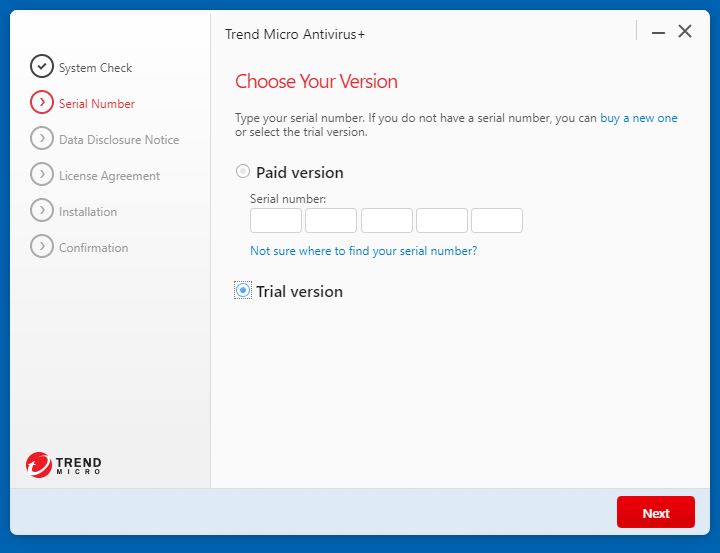The width and height of the screenshot is (720, 553).
Task: Click the 'Paid version' label text
Action: (300, 173)
